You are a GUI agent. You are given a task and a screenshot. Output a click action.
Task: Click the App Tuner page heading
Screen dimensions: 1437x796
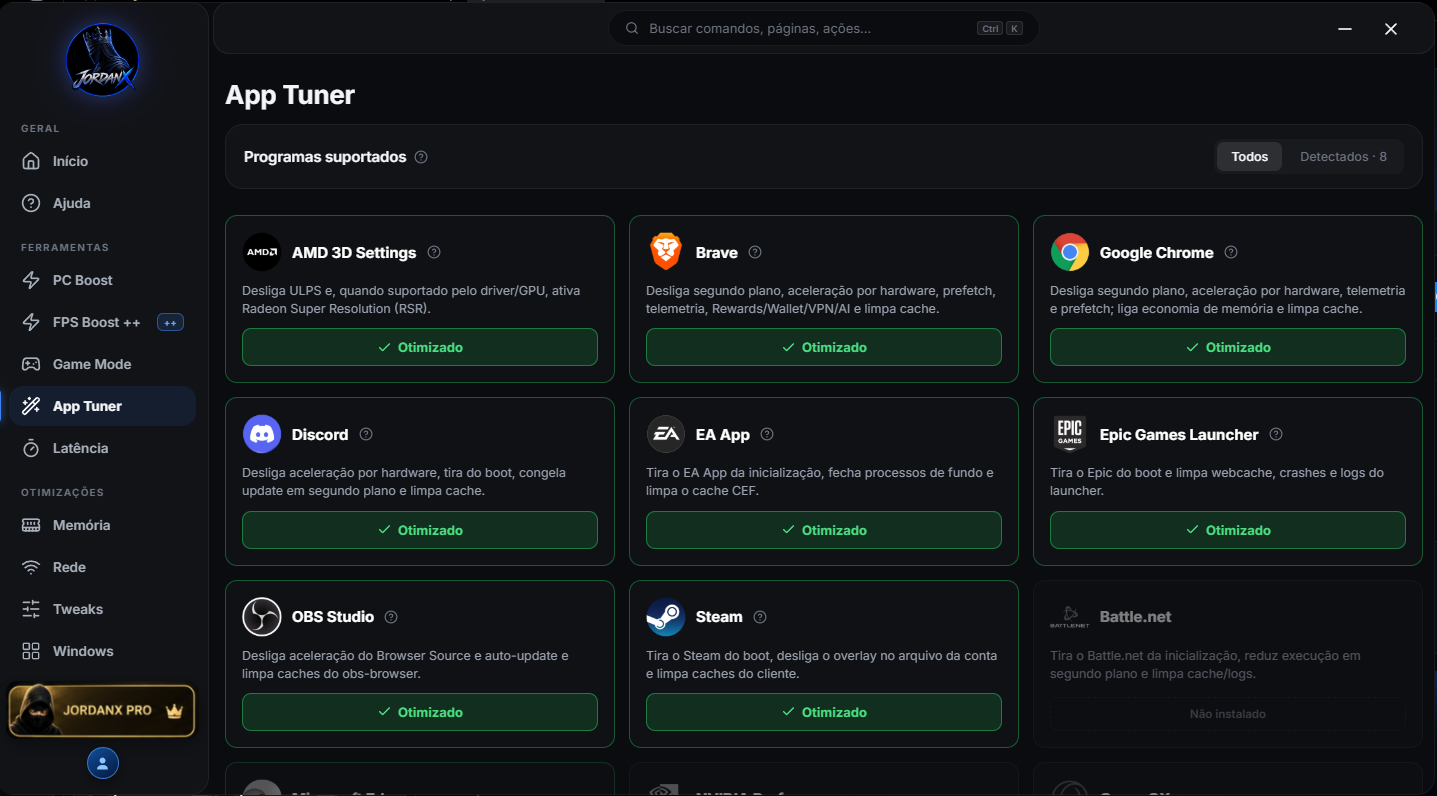coord(290,95)
